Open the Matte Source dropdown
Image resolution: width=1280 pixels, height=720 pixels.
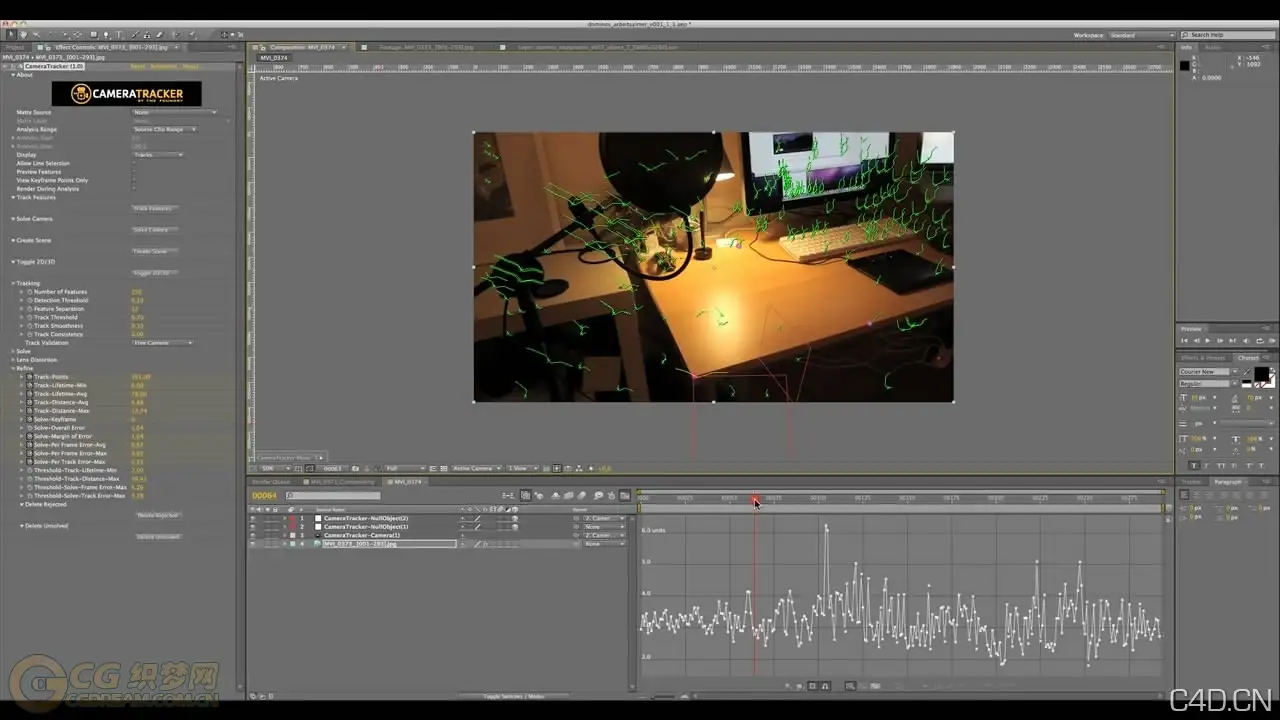pyautogui.click(x=174, y=112)
